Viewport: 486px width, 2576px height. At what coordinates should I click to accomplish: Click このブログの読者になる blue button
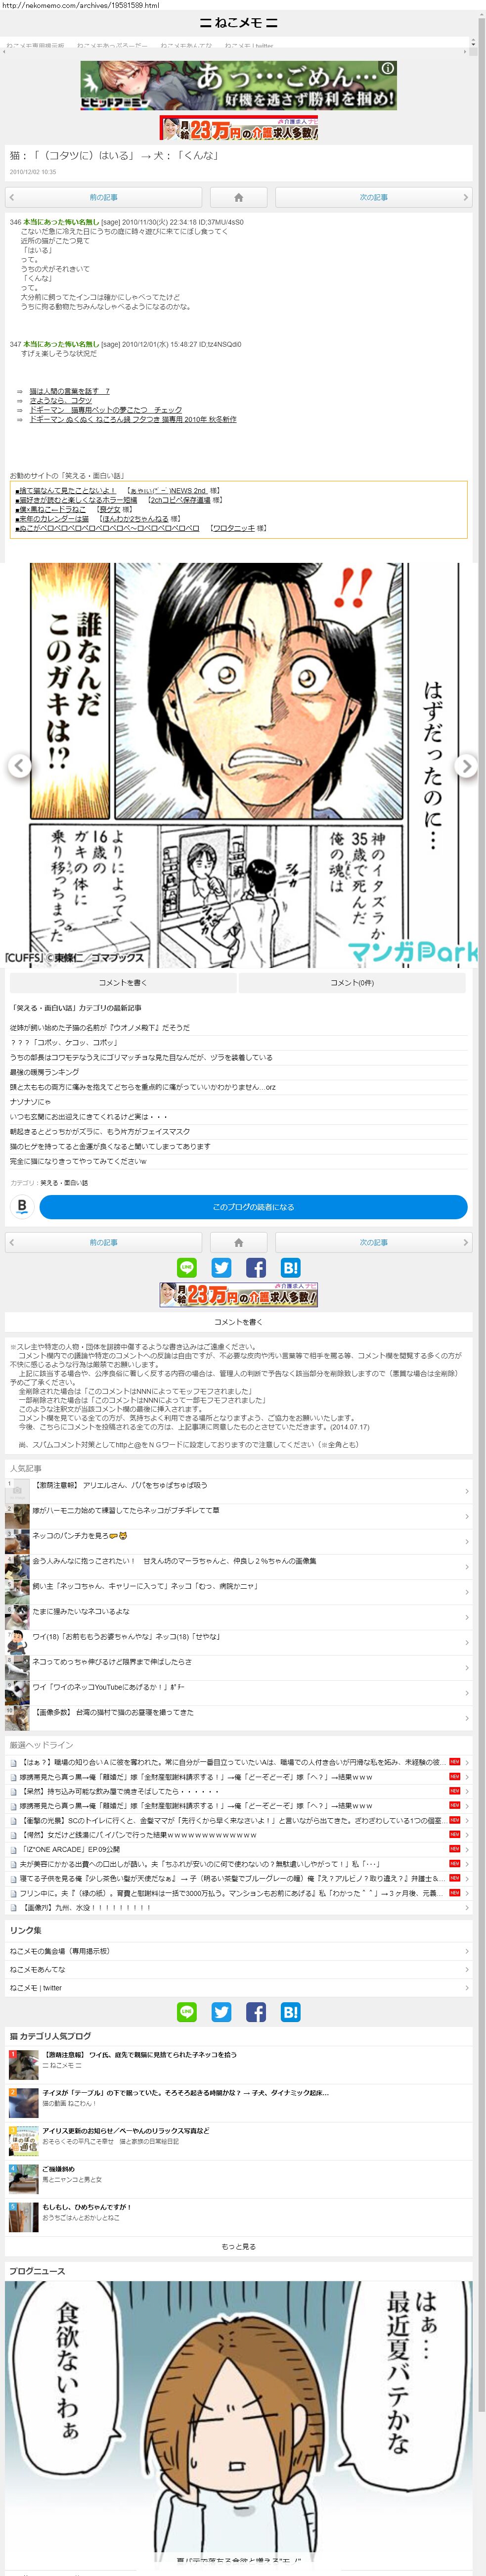click(x=253, y=1207)
